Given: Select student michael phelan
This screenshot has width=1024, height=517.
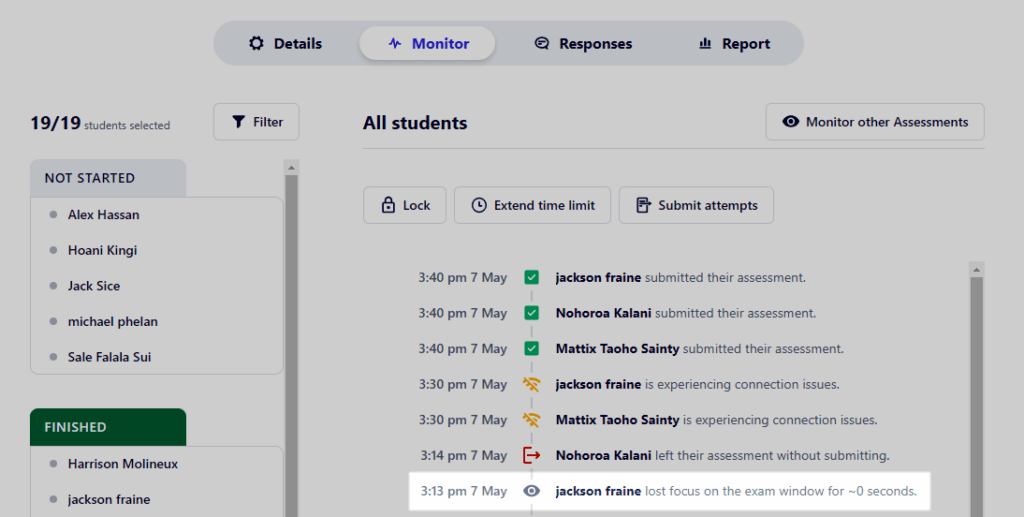Looking at the screenshot, I should pos(113,322).
